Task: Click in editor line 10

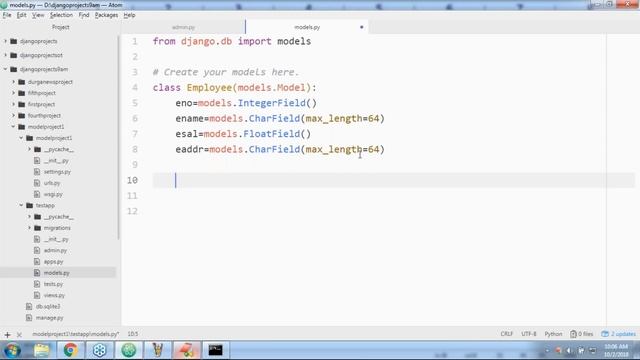Action: 394,180
